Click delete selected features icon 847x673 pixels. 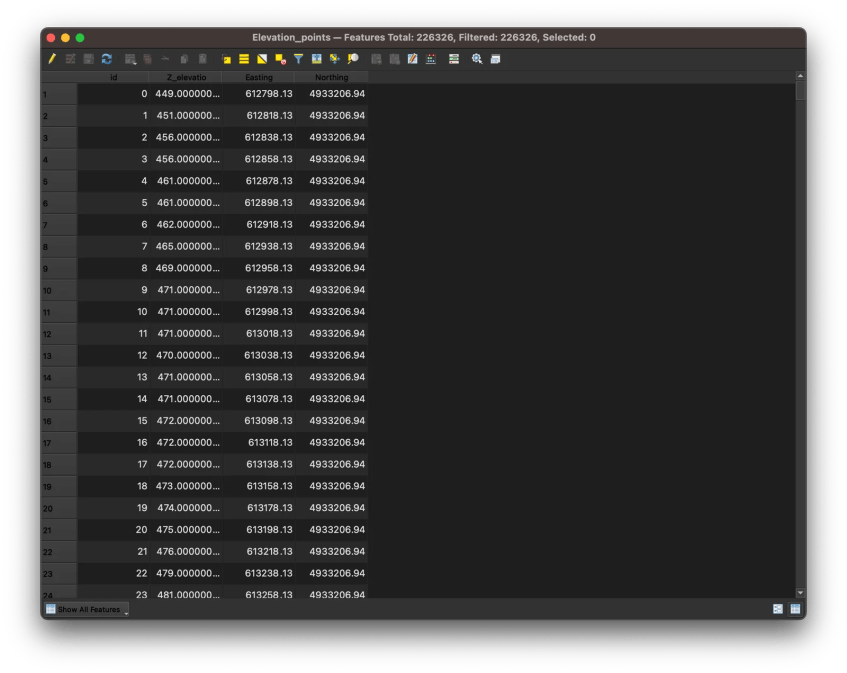147,59
